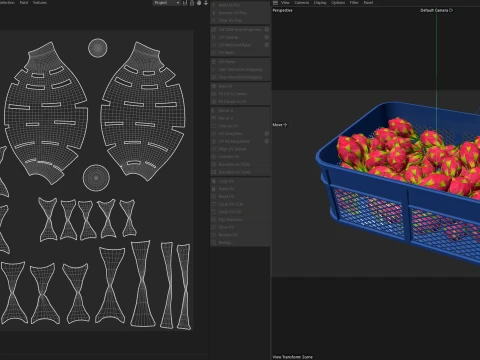
Task: Open the viewport Options menu
Action: 338,3
